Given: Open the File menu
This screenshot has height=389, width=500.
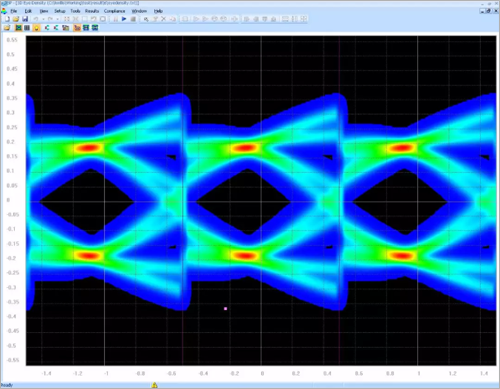Looking at the screenshot, I should pyautogui.click(x=14, y=11).
